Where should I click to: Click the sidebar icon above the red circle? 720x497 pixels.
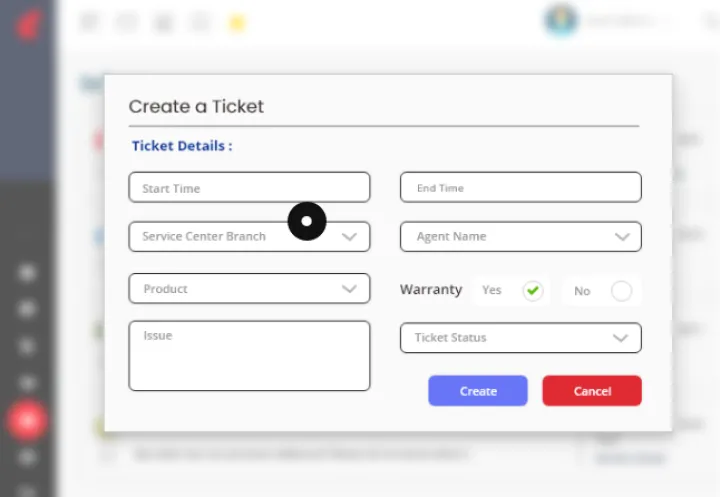point(27,383)
